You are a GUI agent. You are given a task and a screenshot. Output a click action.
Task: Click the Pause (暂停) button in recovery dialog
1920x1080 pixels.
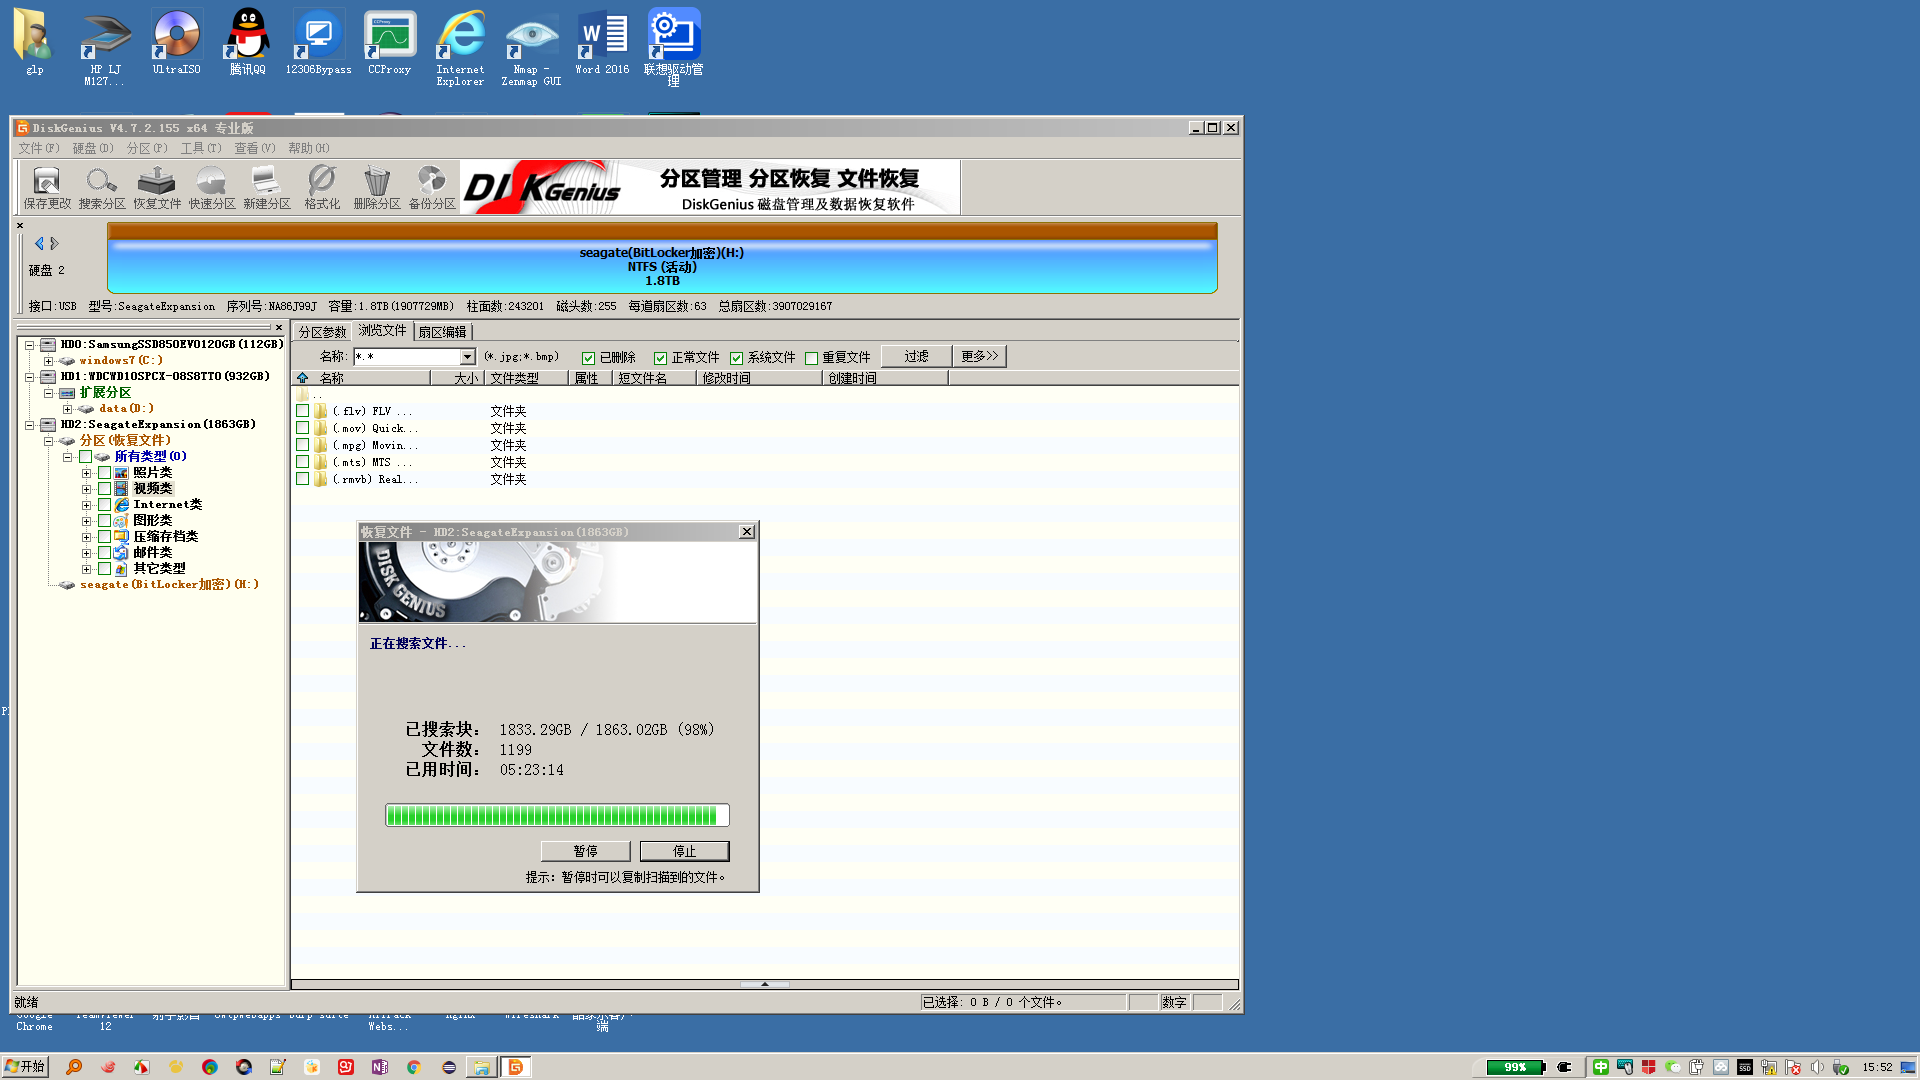[586, 851]
